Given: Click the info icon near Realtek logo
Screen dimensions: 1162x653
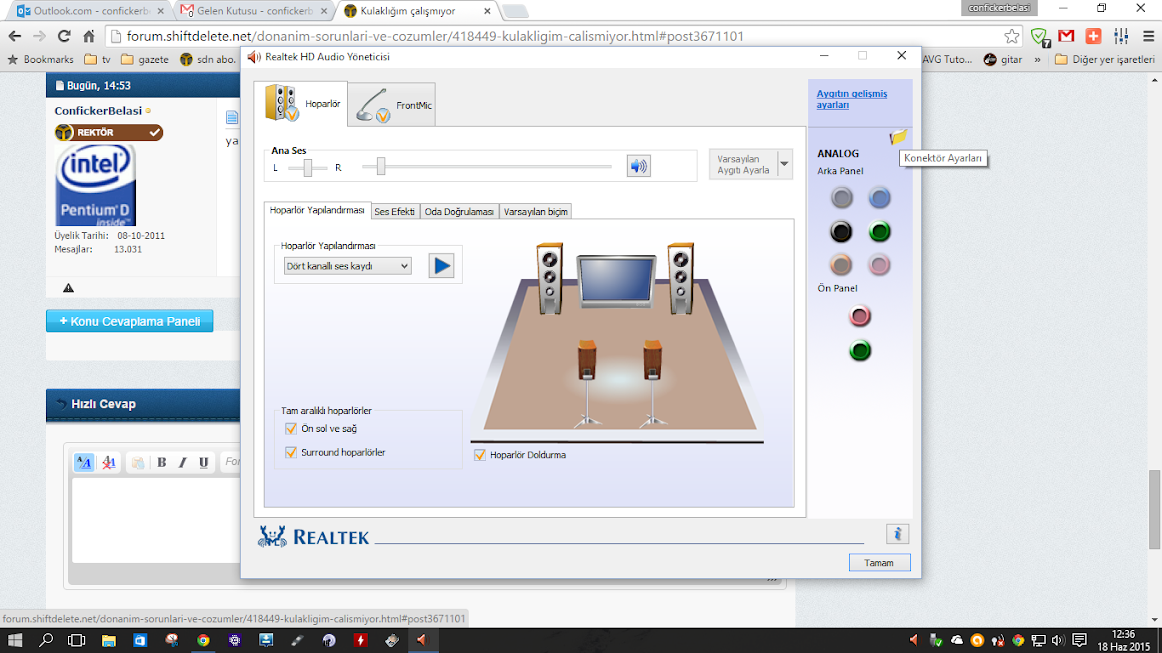Looking at the screenshot, I should tap(897, 534).
